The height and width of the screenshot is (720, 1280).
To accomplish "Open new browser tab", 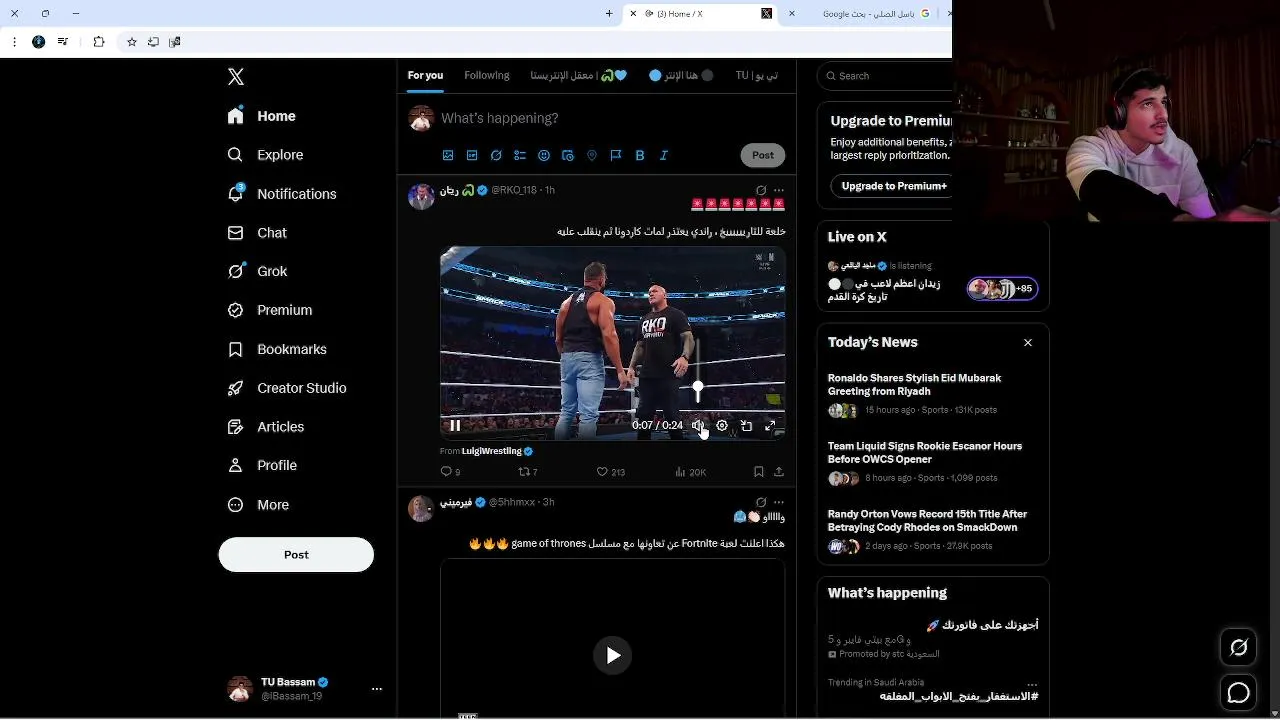I will click(x=609, y=13).
